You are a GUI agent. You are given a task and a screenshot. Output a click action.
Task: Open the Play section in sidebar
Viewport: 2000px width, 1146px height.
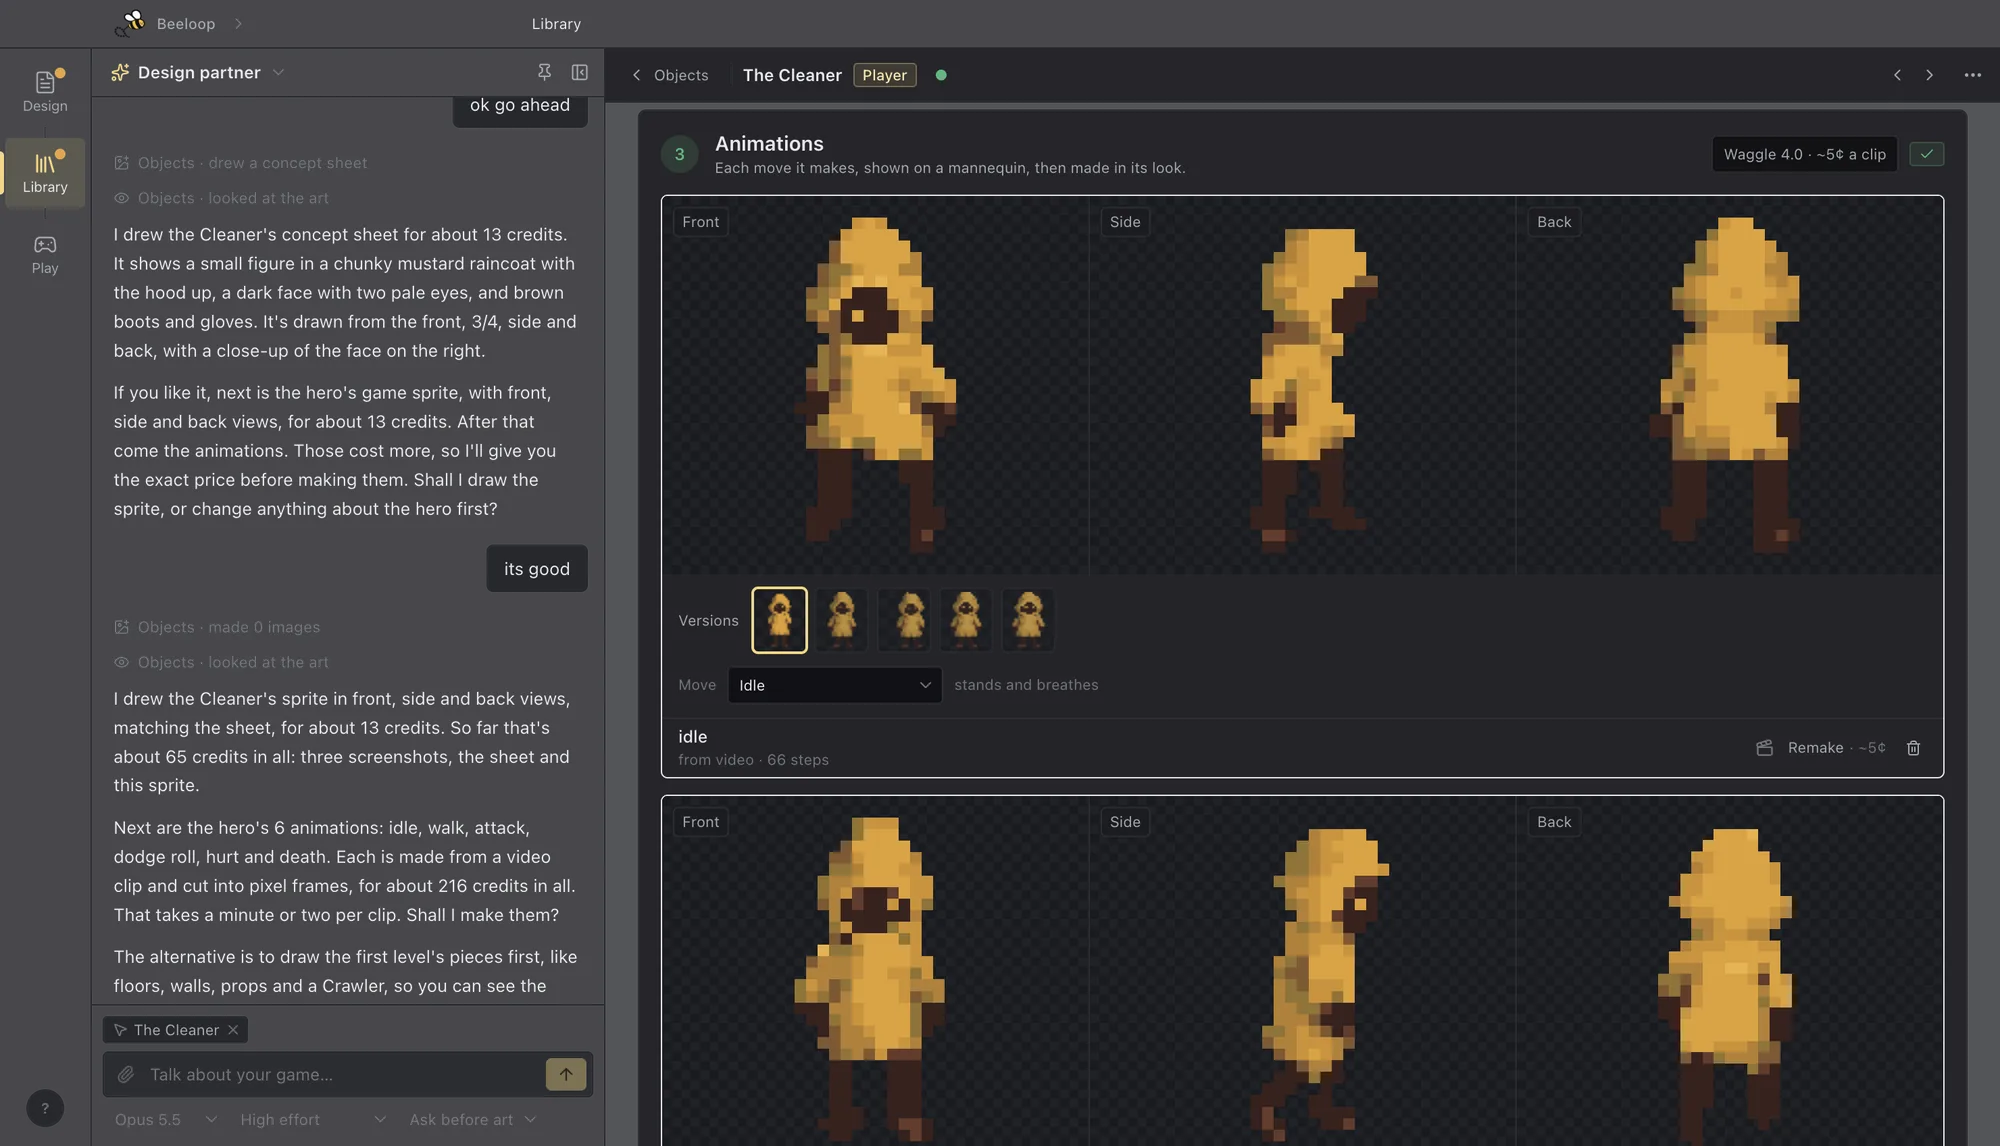(45, 254)
